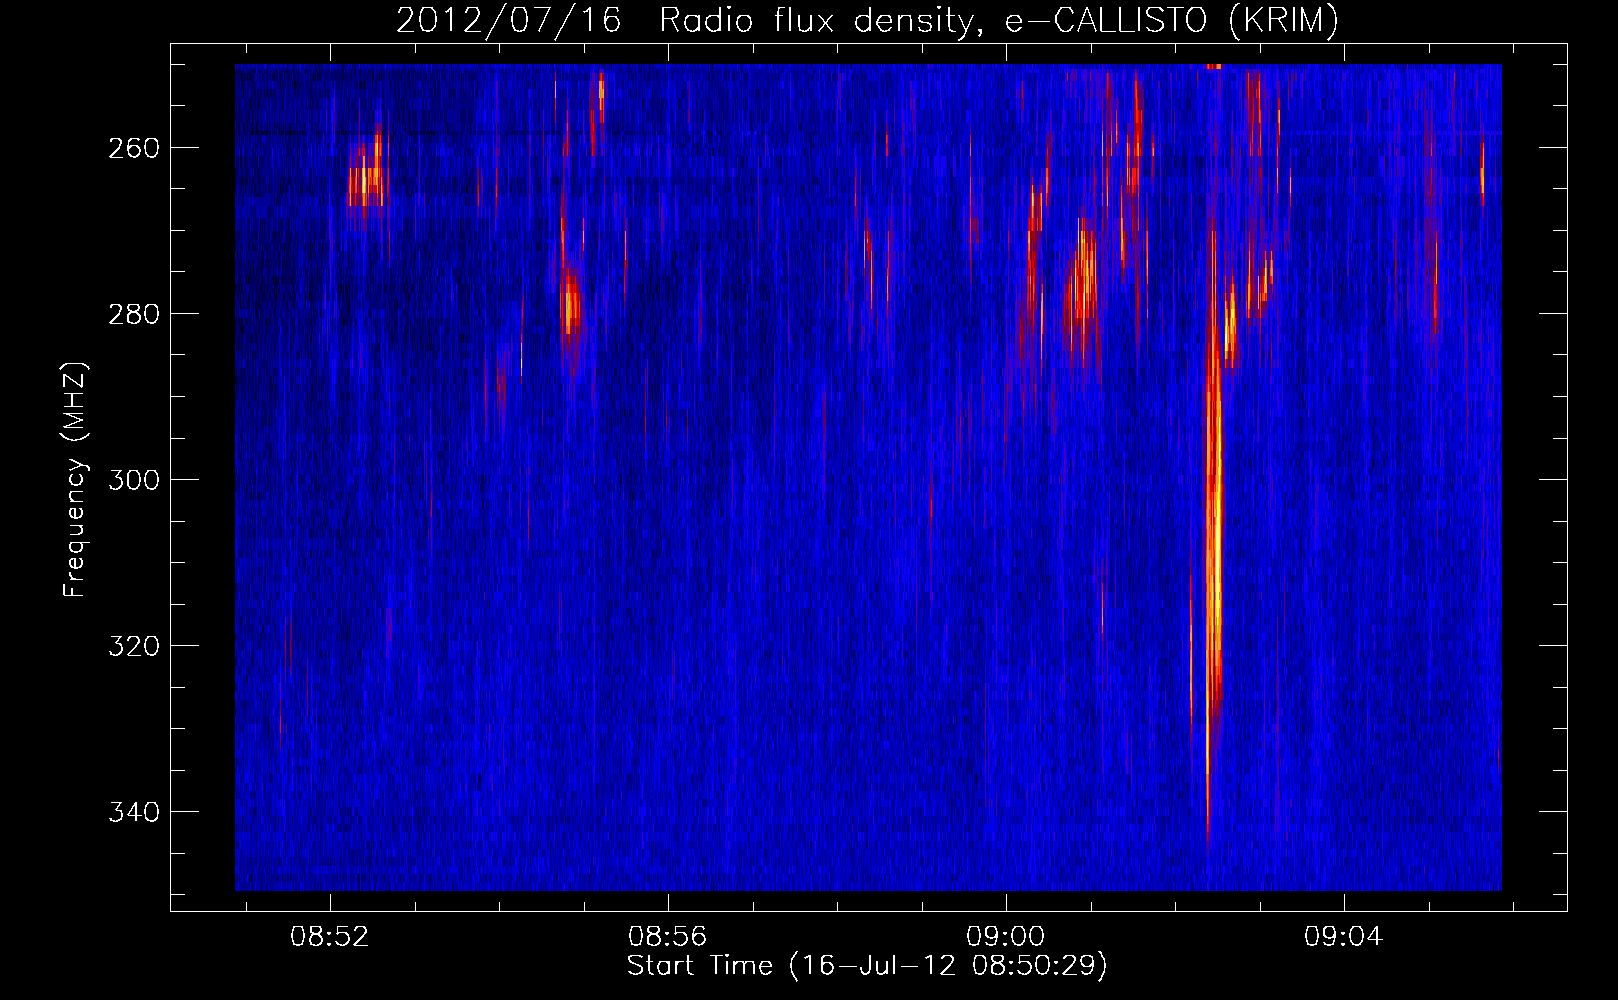1618x1000 pixels.
Task: Click the 280 frequency tick label
Action: (134, 314)
